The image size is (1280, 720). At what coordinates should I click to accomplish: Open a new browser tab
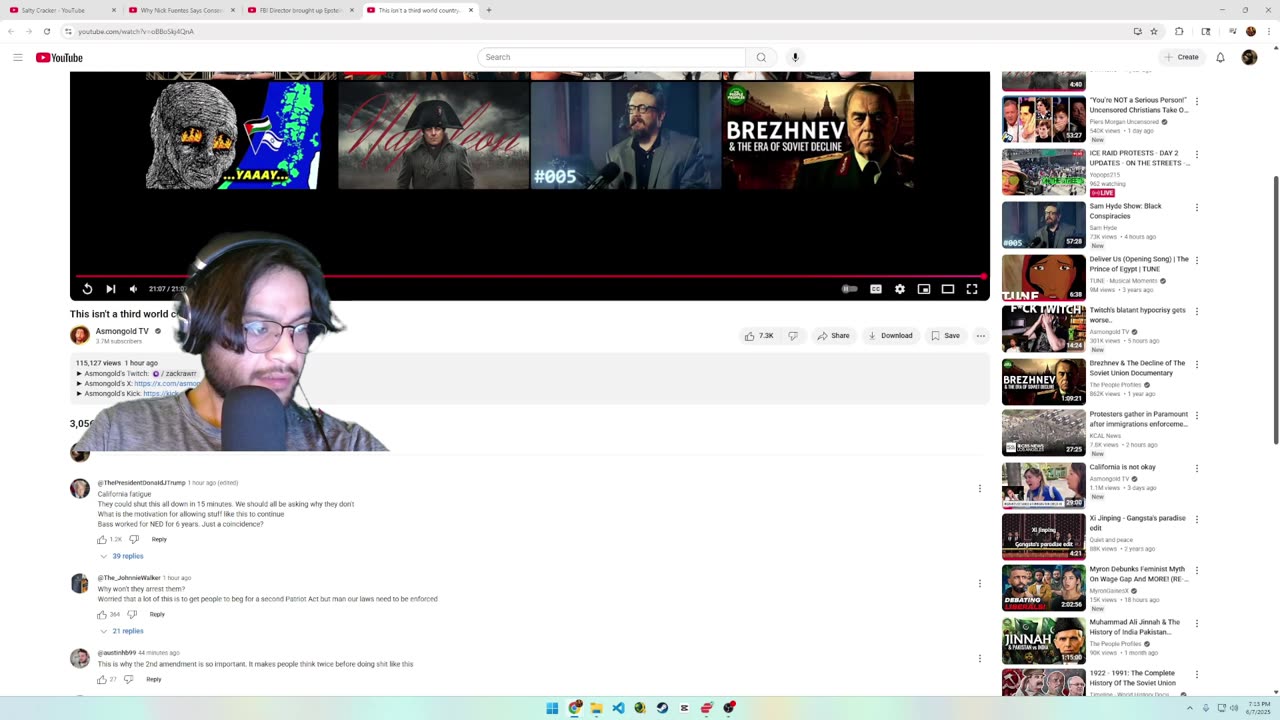tap(489, 10)
